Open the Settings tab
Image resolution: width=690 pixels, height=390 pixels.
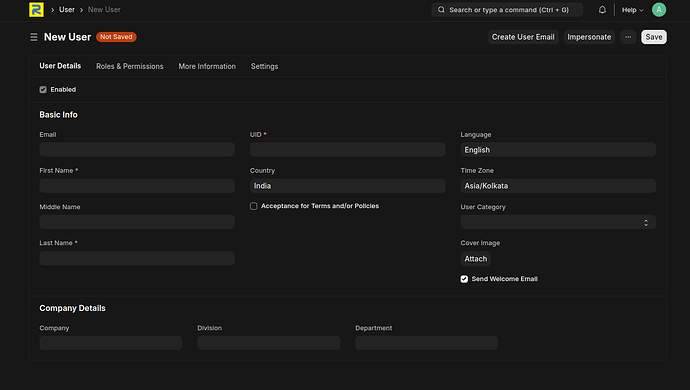(264, 66)
